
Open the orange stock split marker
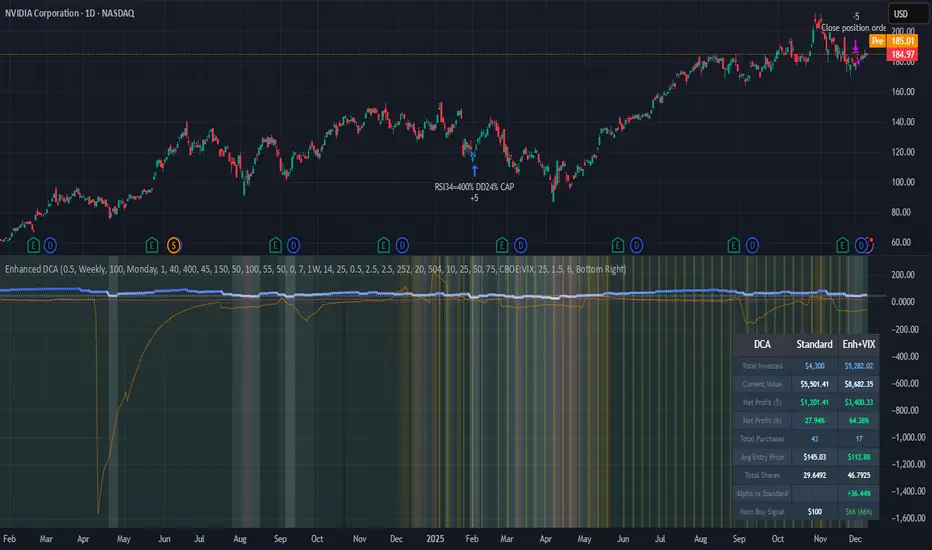[174, 245]
